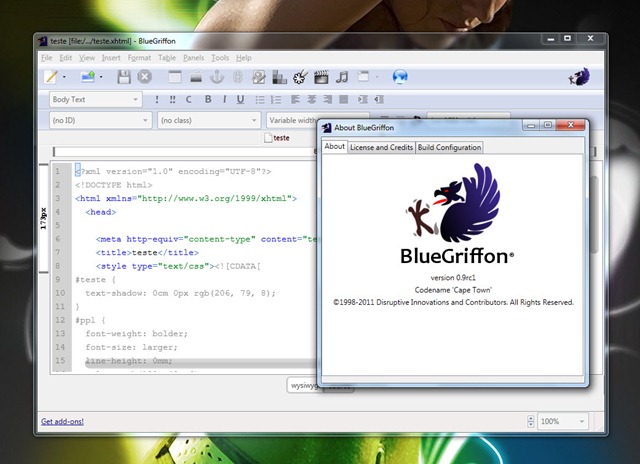Toggle italic formatting
640x464 pixels.
point(224,100)
